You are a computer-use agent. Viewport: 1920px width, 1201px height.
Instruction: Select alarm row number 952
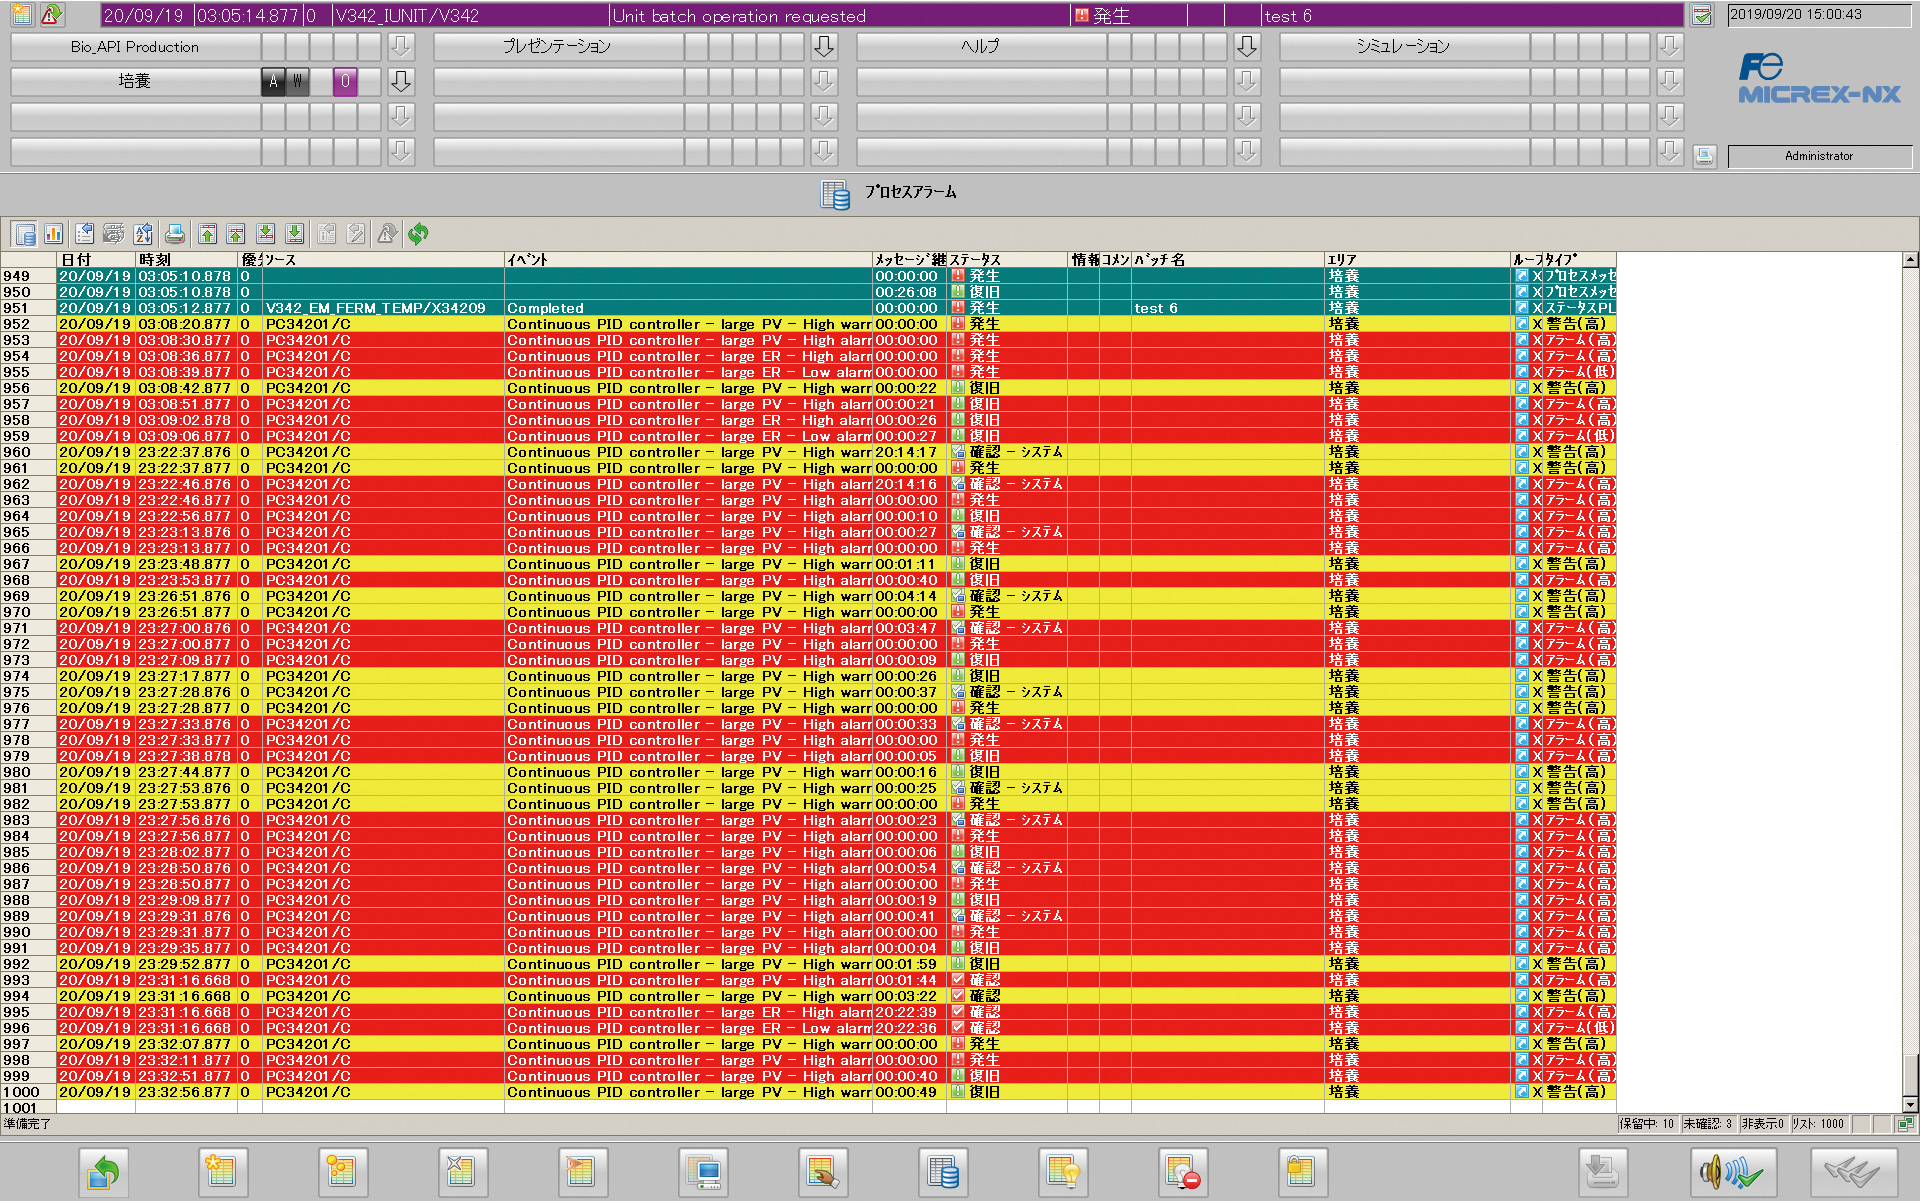[x=808, y=324]
